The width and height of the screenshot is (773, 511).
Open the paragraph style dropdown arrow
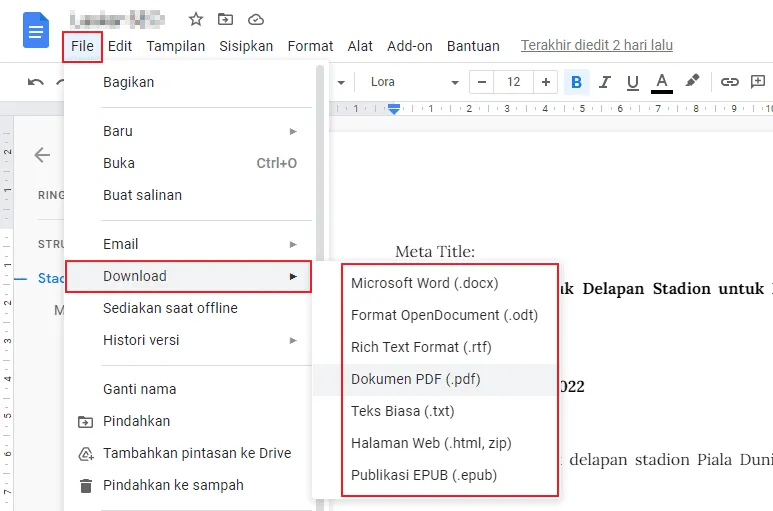[x=341, y=82]
